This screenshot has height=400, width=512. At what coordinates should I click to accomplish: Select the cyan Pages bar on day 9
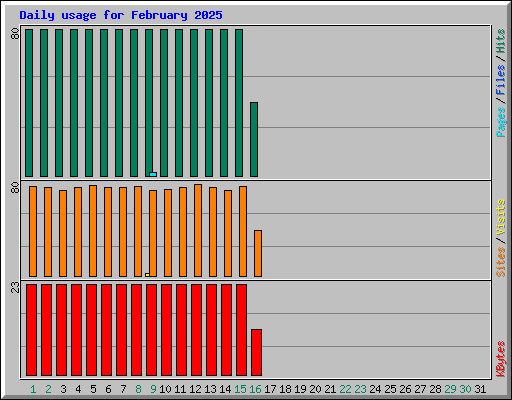[x=153, y=174]
